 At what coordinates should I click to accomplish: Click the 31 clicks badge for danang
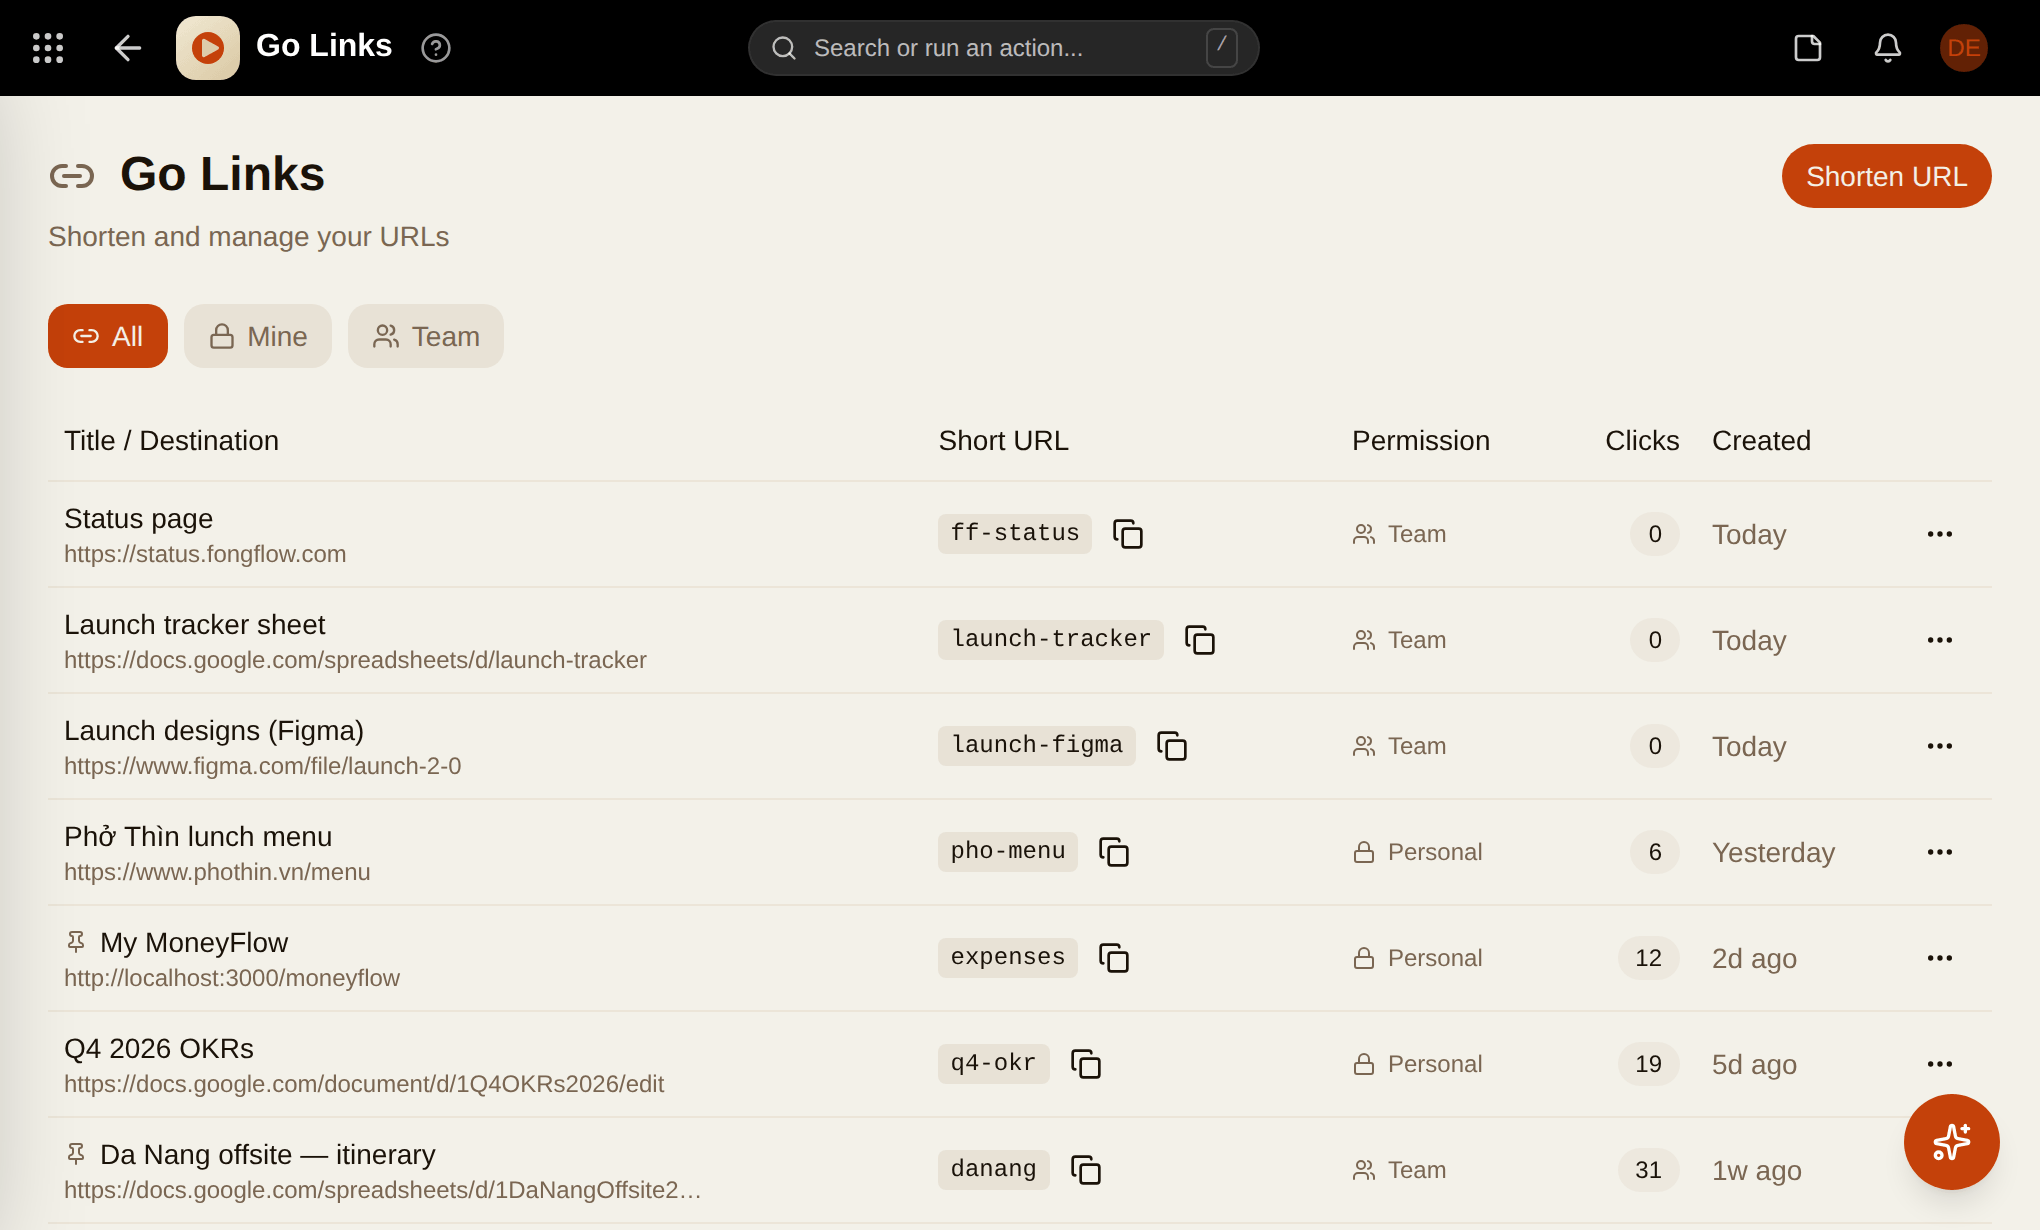tap(1648, 1170)
